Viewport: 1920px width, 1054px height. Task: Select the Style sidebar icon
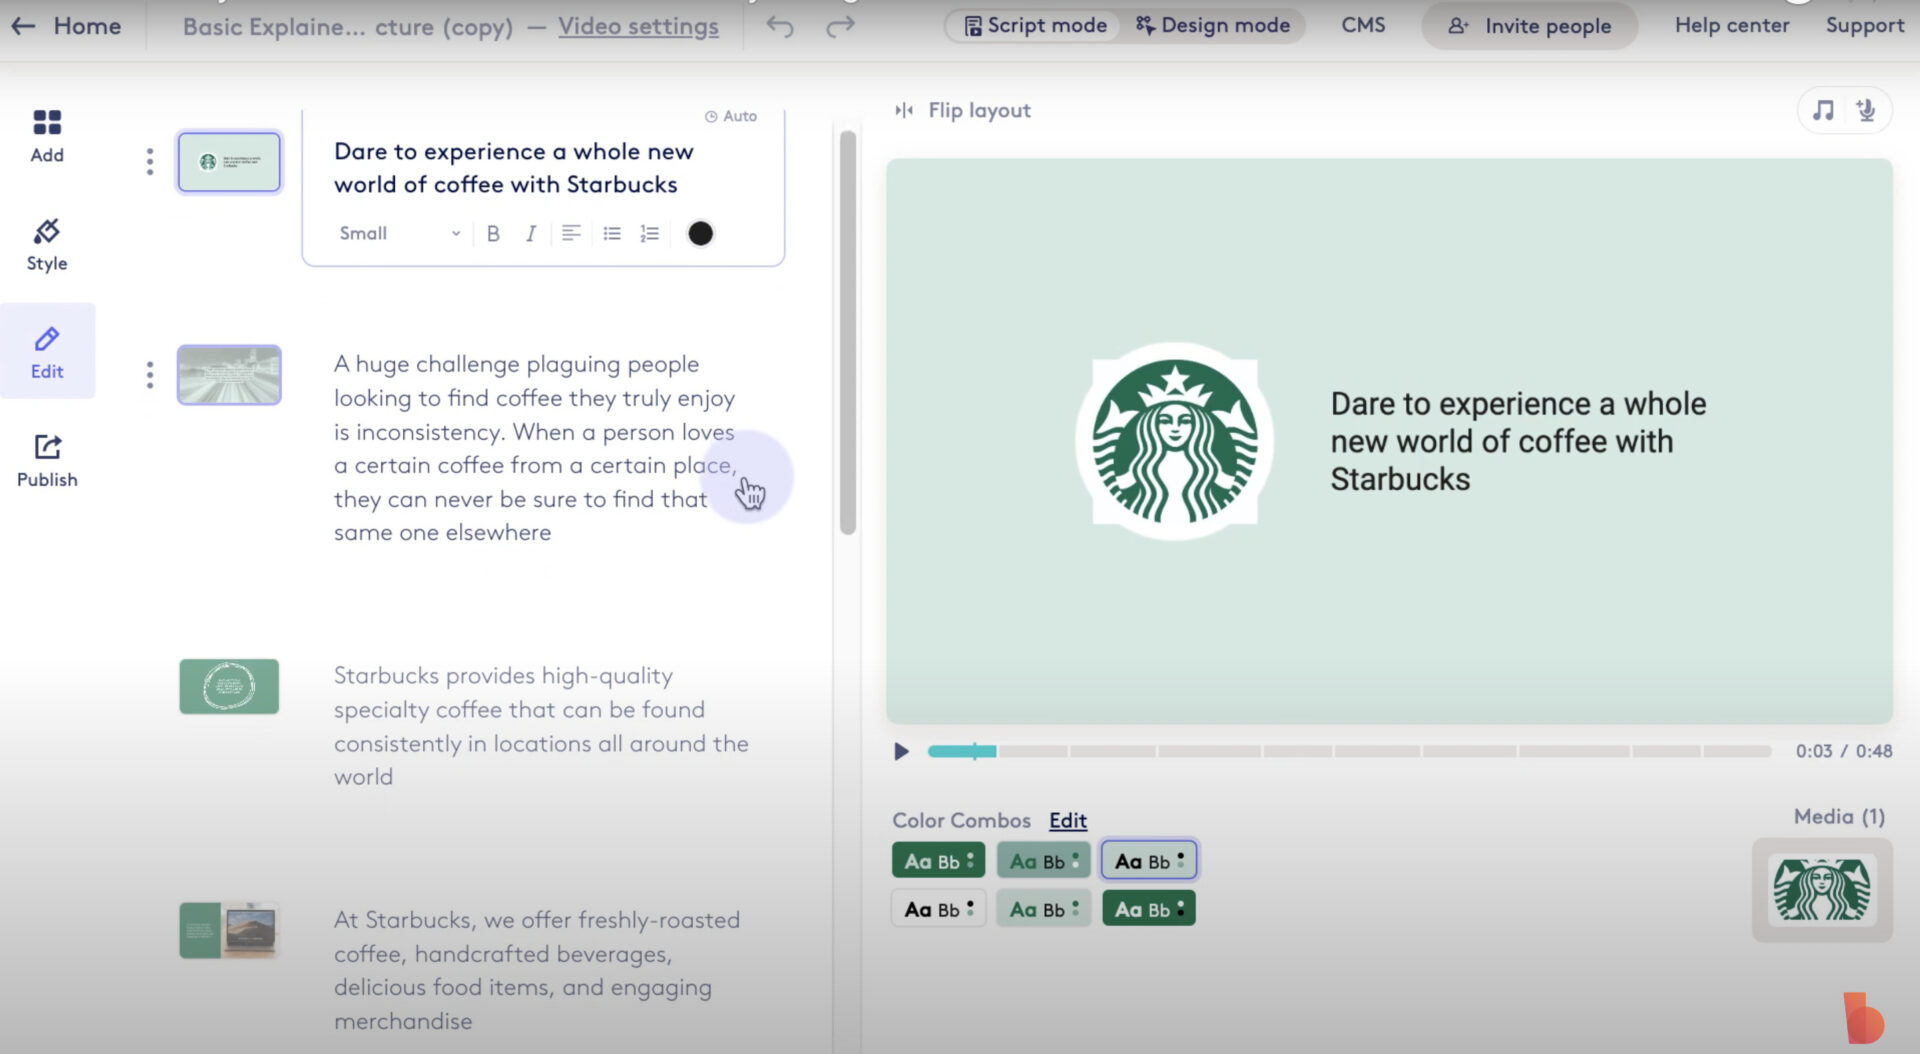[x=46, y=244]
